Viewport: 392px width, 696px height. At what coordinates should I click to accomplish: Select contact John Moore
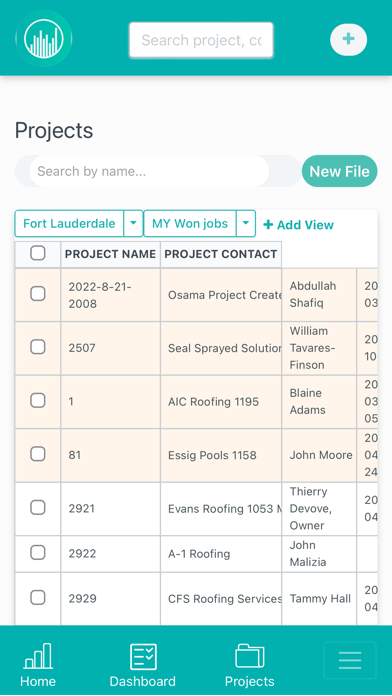coord(319,455)
